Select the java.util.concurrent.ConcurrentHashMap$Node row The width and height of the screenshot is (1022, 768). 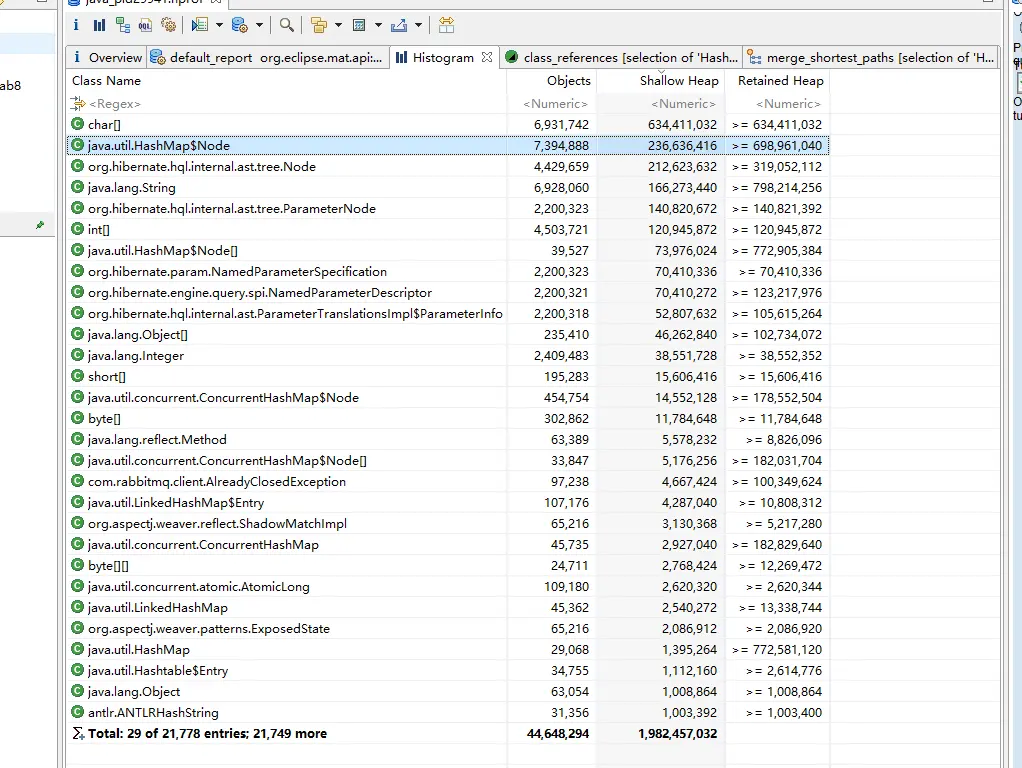point(448,398)
